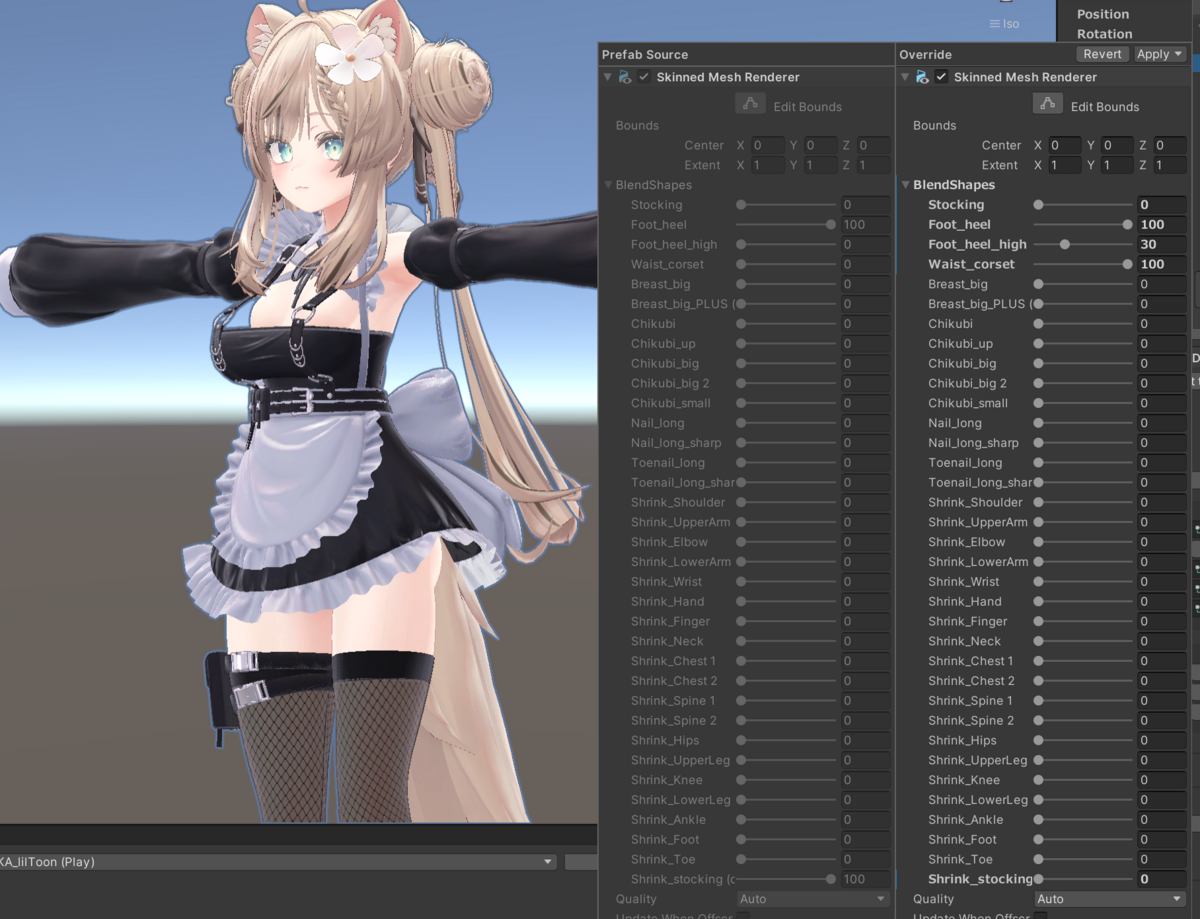Select Rotation in the transform menu
Viewport: 1200px width, 919px height.
1101,33
